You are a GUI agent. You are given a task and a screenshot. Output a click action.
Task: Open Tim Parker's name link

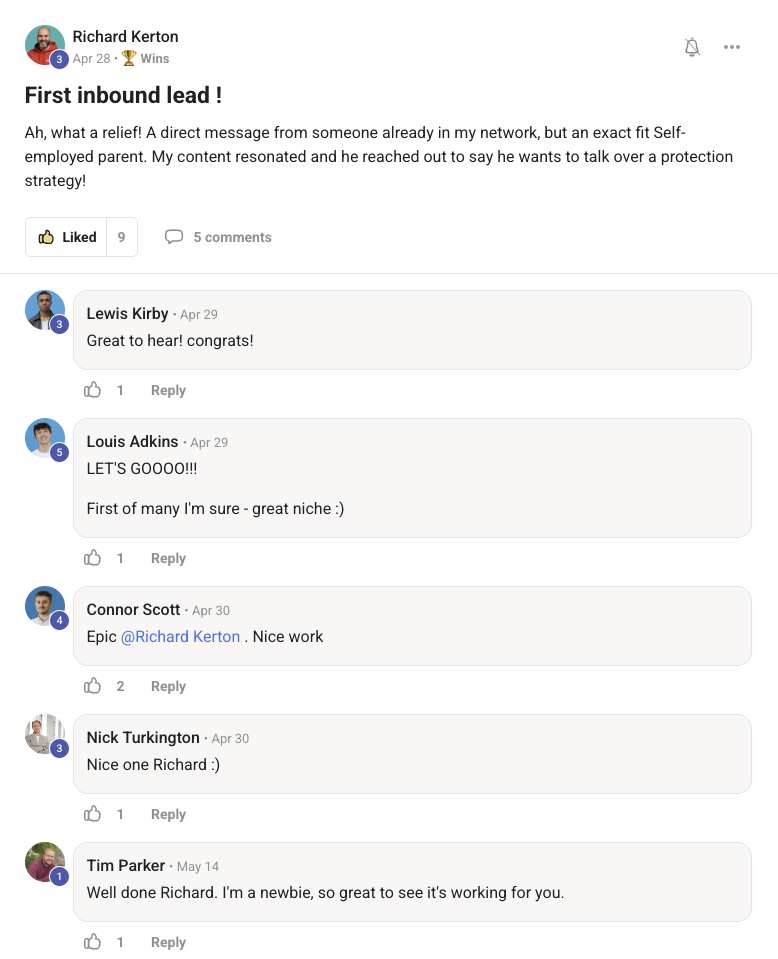coord(126,865)
